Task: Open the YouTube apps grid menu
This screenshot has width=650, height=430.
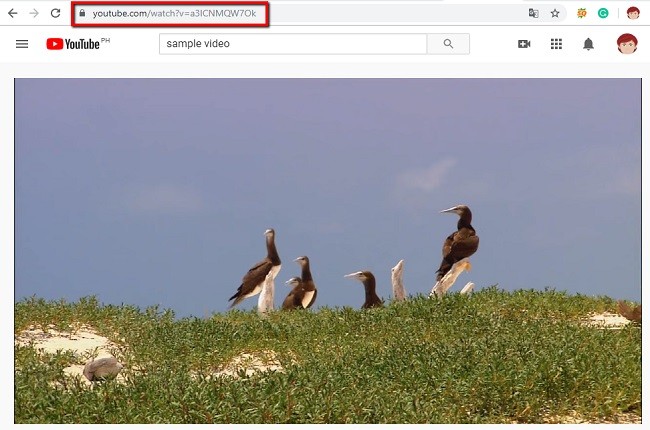Action: [556, 44]
